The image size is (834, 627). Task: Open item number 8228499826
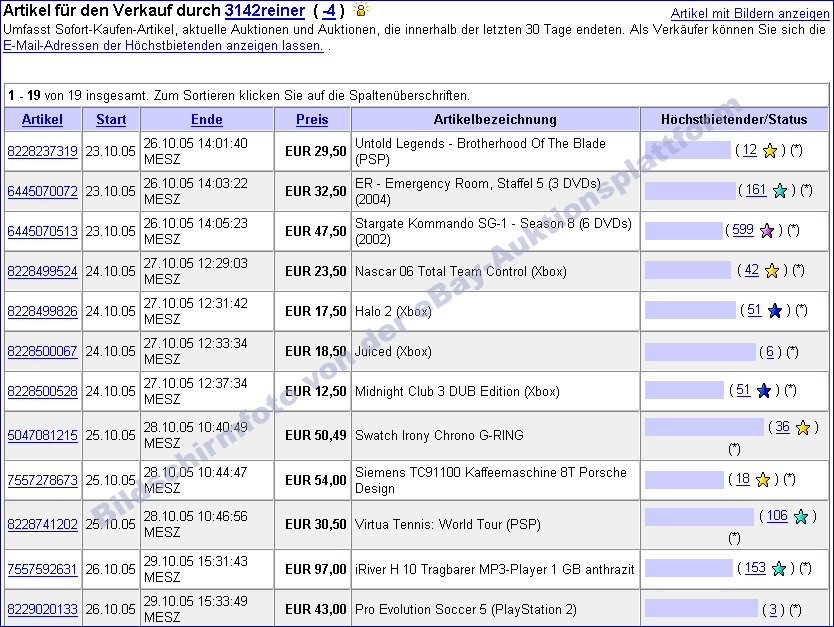pyautogui.click(x=43, y=311)
